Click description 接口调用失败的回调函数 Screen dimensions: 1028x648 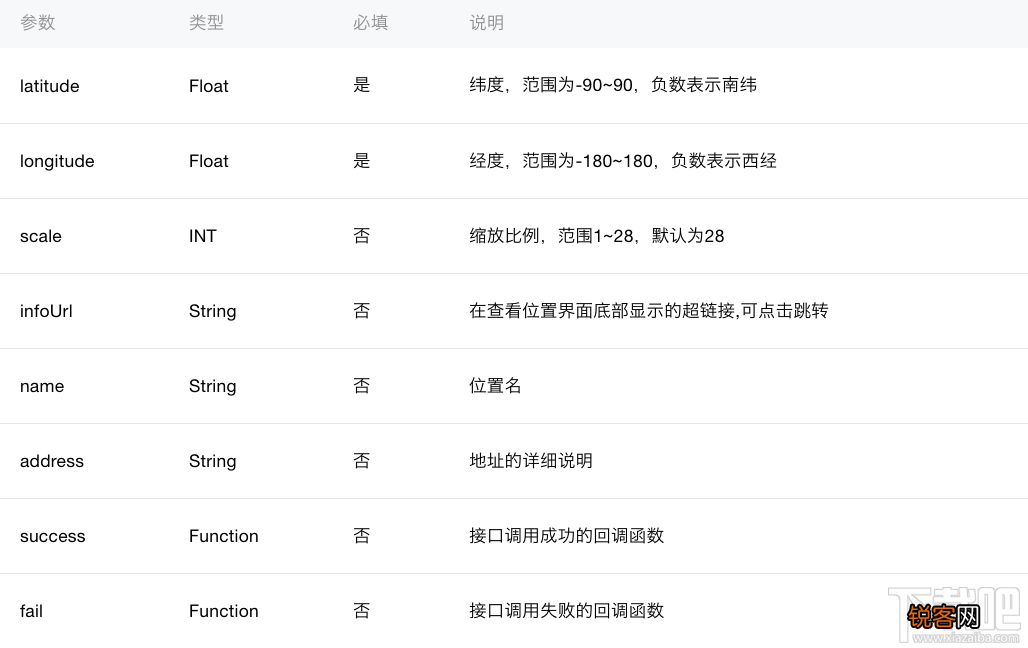(566, 611)
